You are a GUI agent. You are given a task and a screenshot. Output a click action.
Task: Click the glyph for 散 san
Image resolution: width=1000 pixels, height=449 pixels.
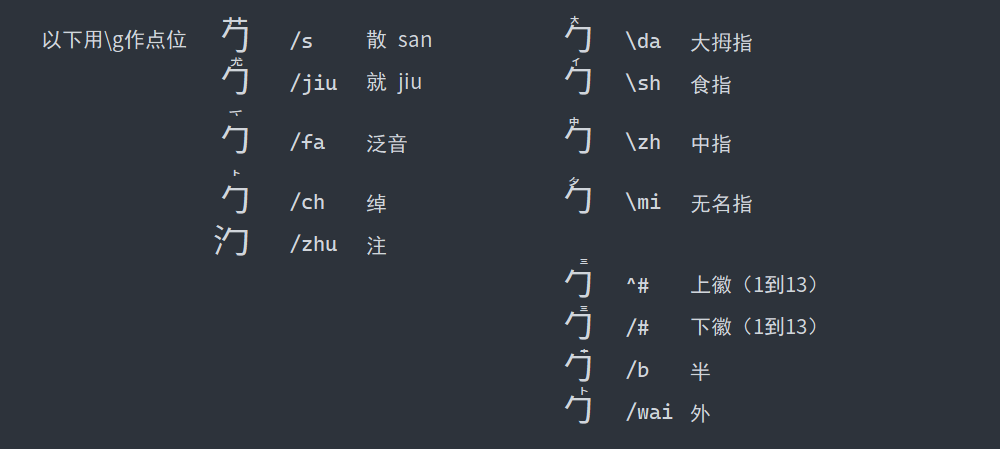[235, 36]
